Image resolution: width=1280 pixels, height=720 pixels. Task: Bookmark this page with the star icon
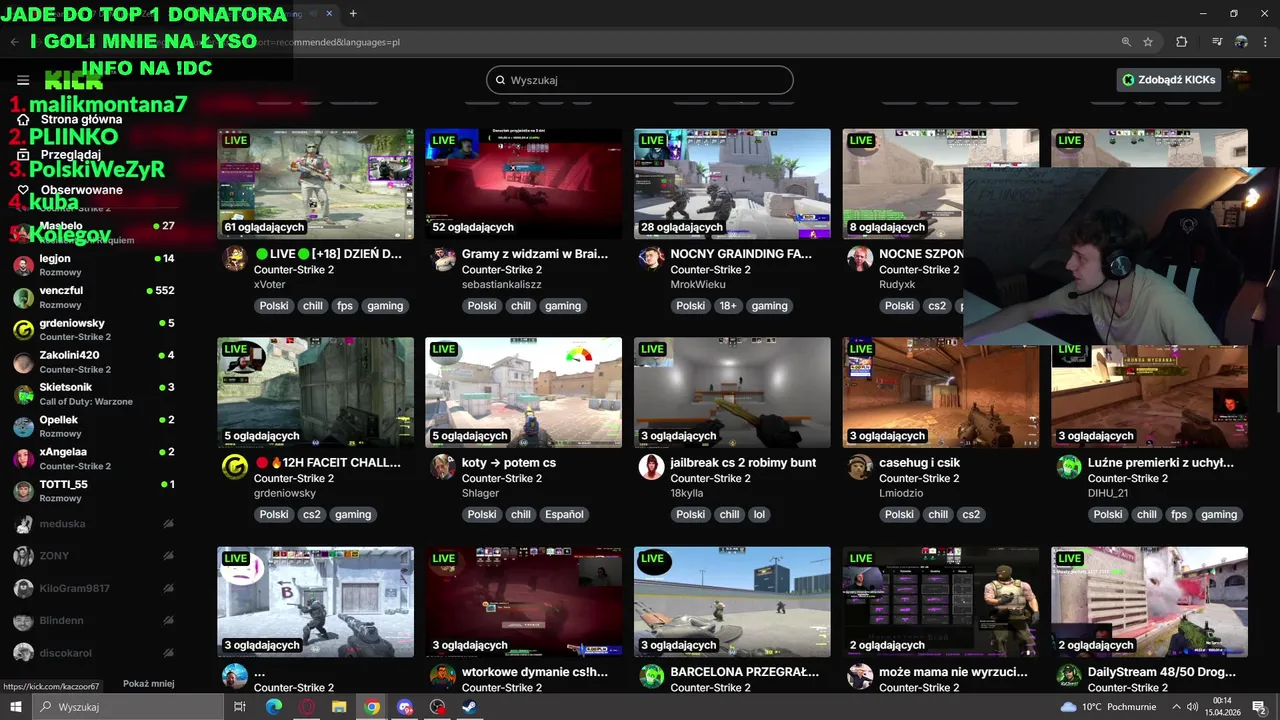click(1148, 42)
